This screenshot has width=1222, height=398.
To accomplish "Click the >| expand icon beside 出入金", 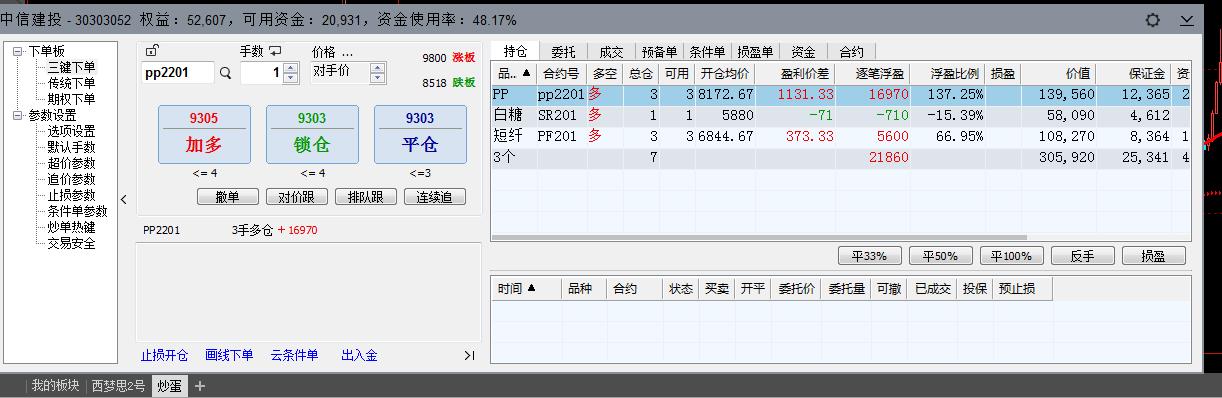I will pos(470,355).
